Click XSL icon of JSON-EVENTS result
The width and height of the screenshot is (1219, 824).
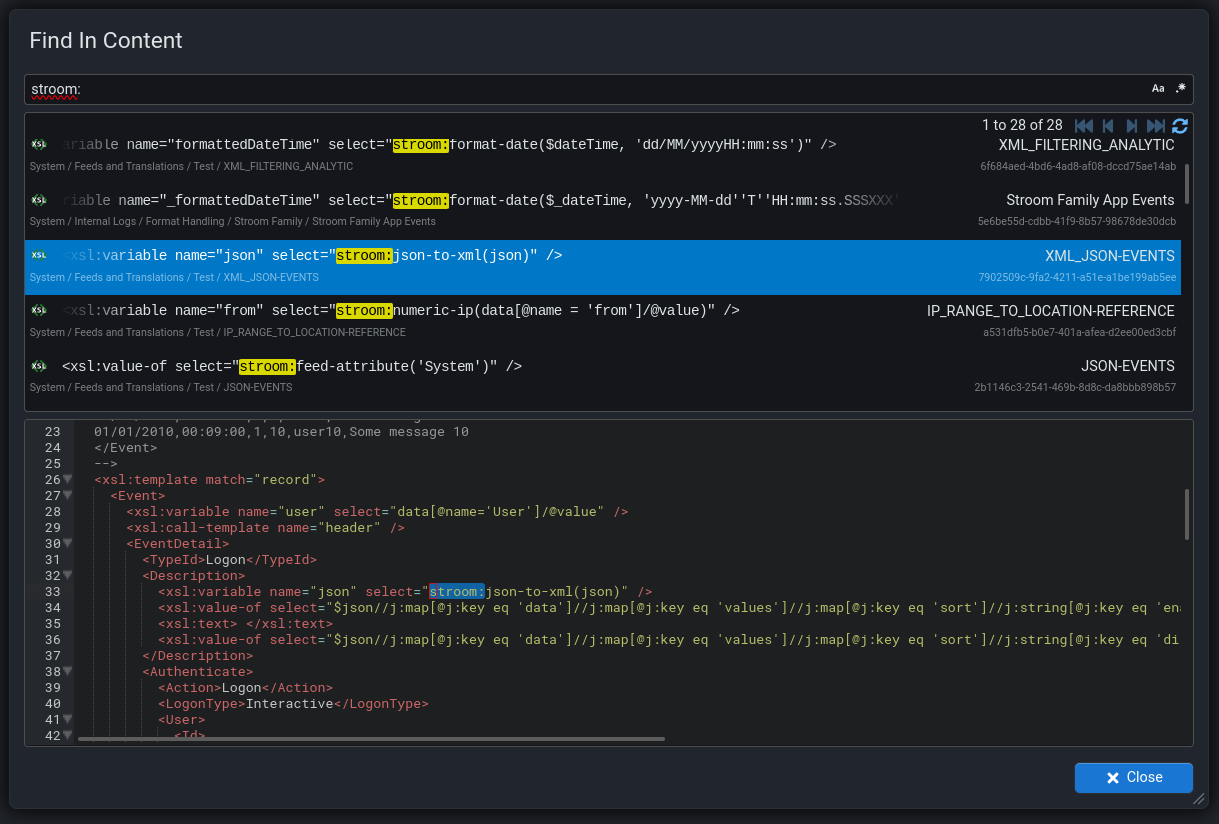tap(39, 366)
